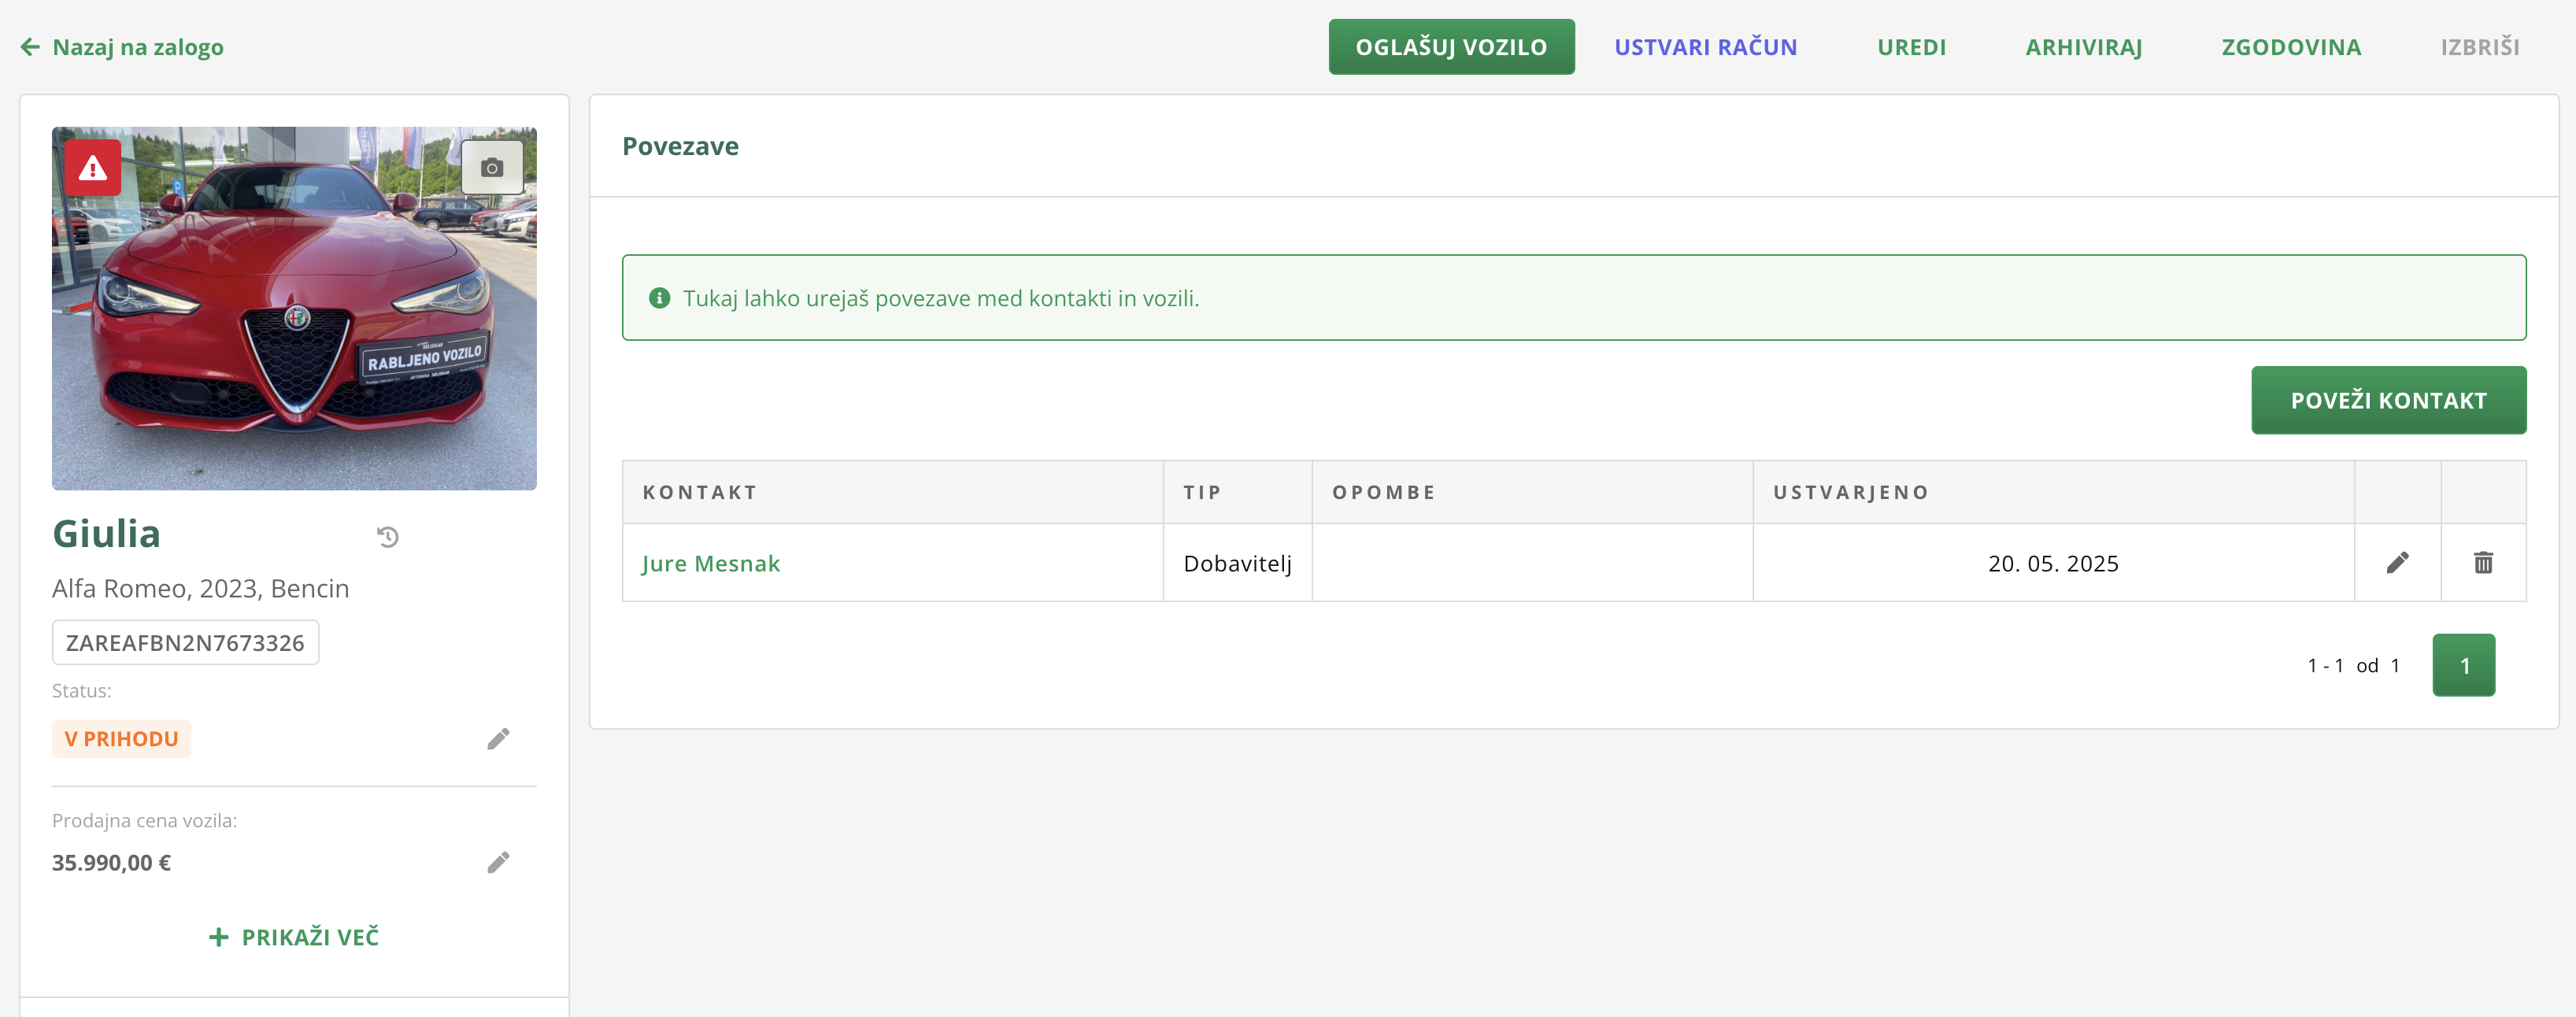Image resolution: width=2576 pixels, height=1017 pixels.
Task: Edit sale price with pencil icon
Action: [498, 862]
